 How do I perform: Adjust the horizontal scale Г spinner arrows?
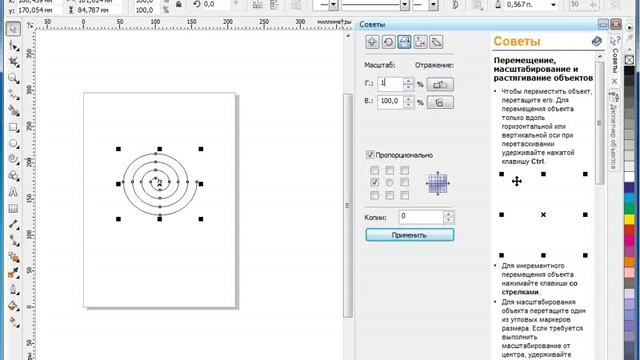pyautogui.click(x=409, y=84)
